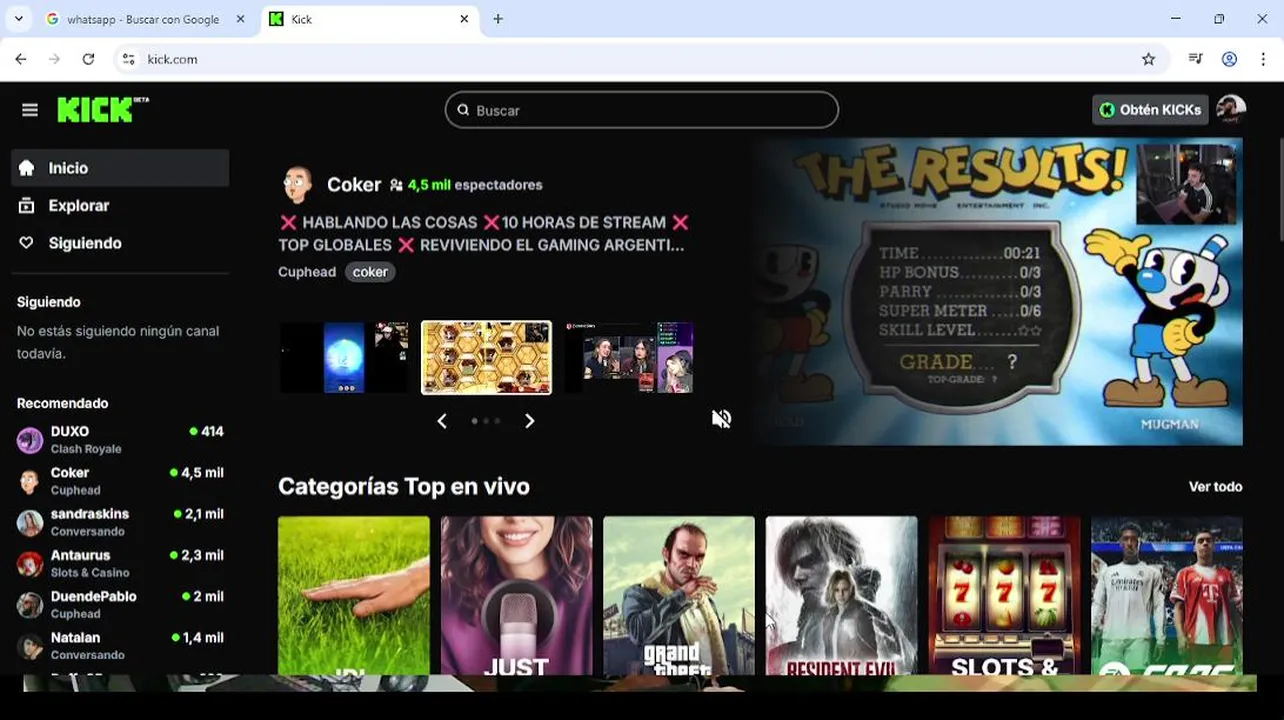Click DuendePablo avatar in sidebar
1284x720 pixels.
pos(30,604)
